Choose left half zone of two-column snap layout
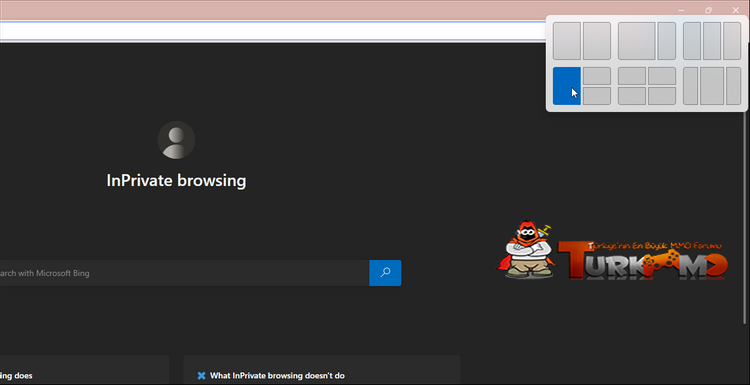 (567, 41)
